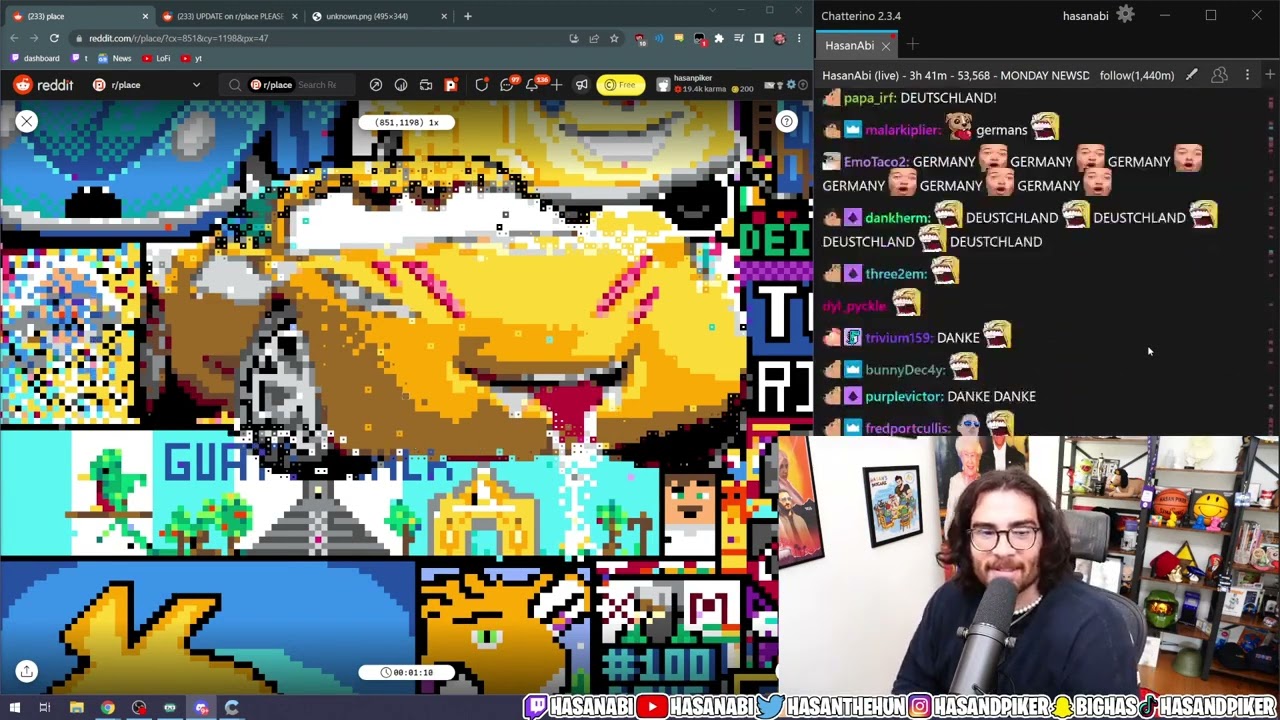
Task: Click username trivium159 in chat
Action: click(899, 338)
